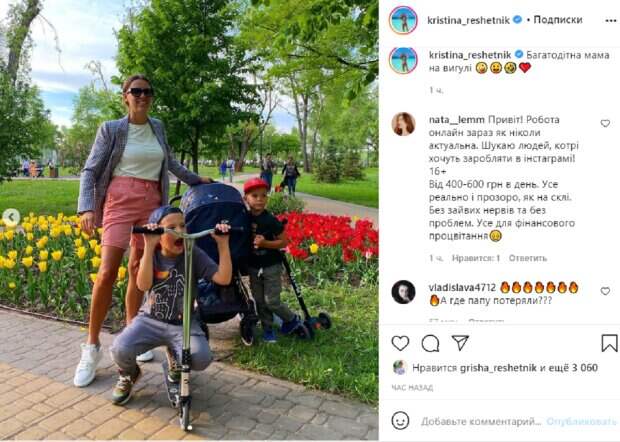Click the Опубликовать post button
The image size is (620, 442).
pos(581,421)
